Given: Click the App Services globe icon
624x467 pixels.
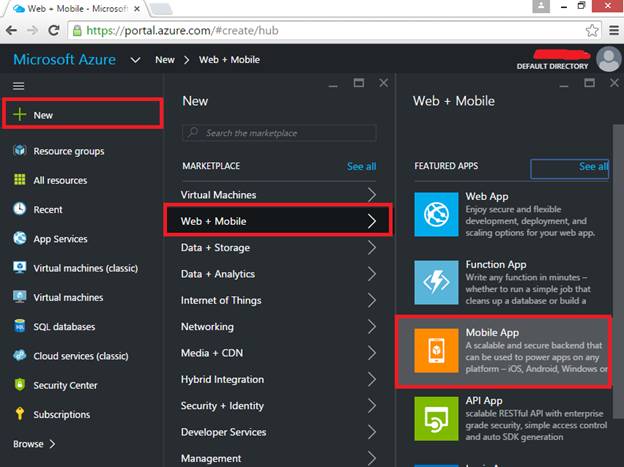Looking at the screenshot, I should (20, 238).
